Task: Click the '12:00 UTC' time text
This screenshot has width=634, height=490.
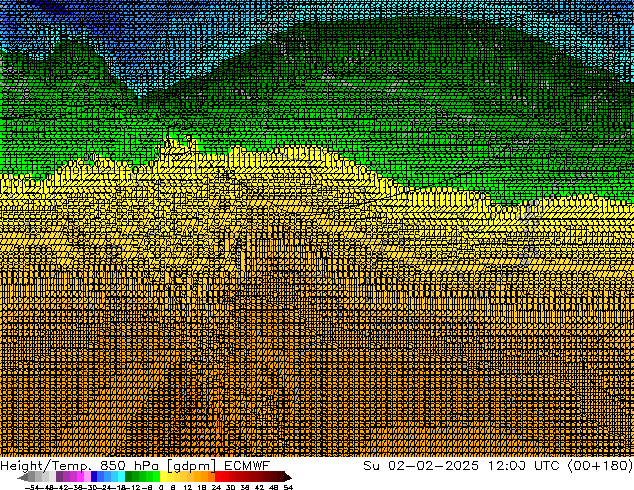Action: pos(523,465)
